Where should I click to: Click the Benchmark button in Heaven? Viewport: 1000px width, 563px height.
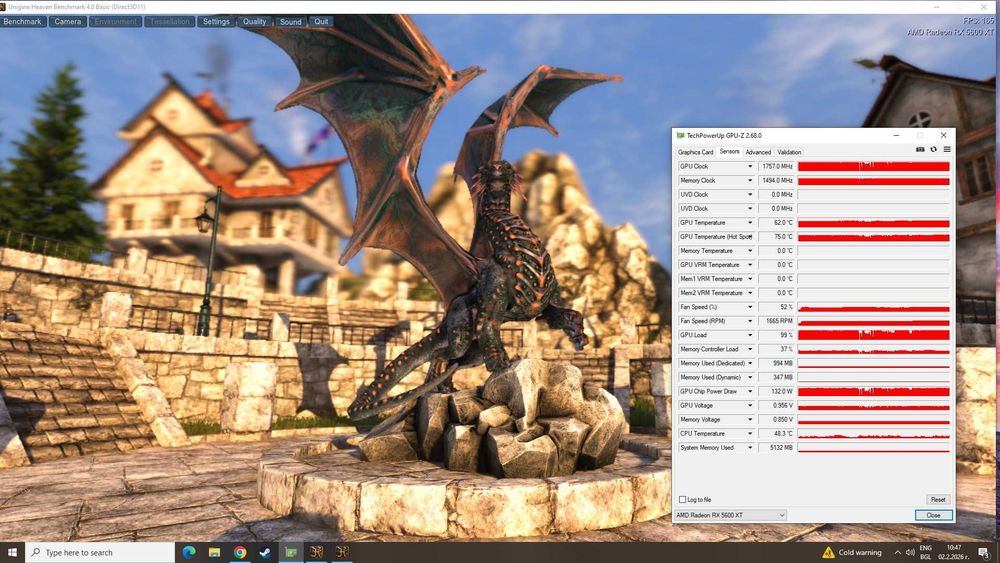click(x=23, y=21)
